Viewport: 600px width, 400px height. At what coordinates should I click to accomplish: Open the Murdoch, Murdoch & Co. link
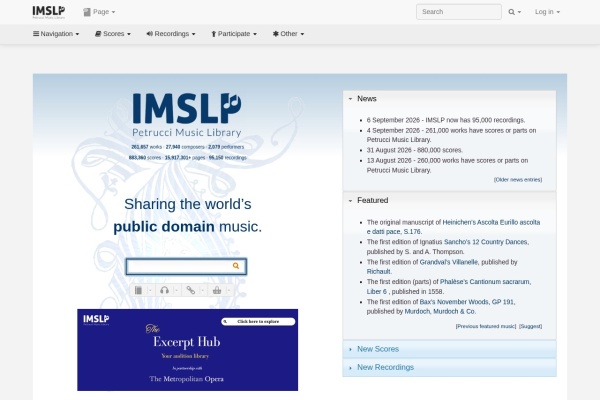pyautogui.click(x=440, y=312)
